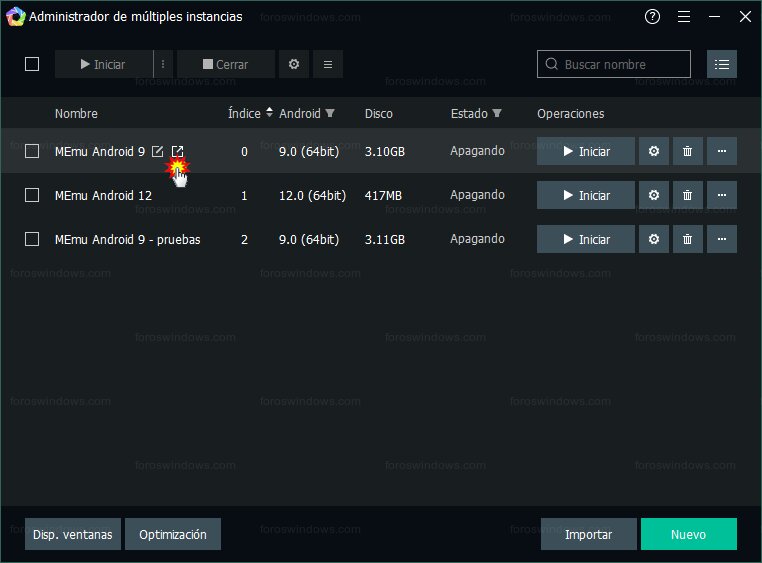Click the toolbar Iniciar button

104,64
